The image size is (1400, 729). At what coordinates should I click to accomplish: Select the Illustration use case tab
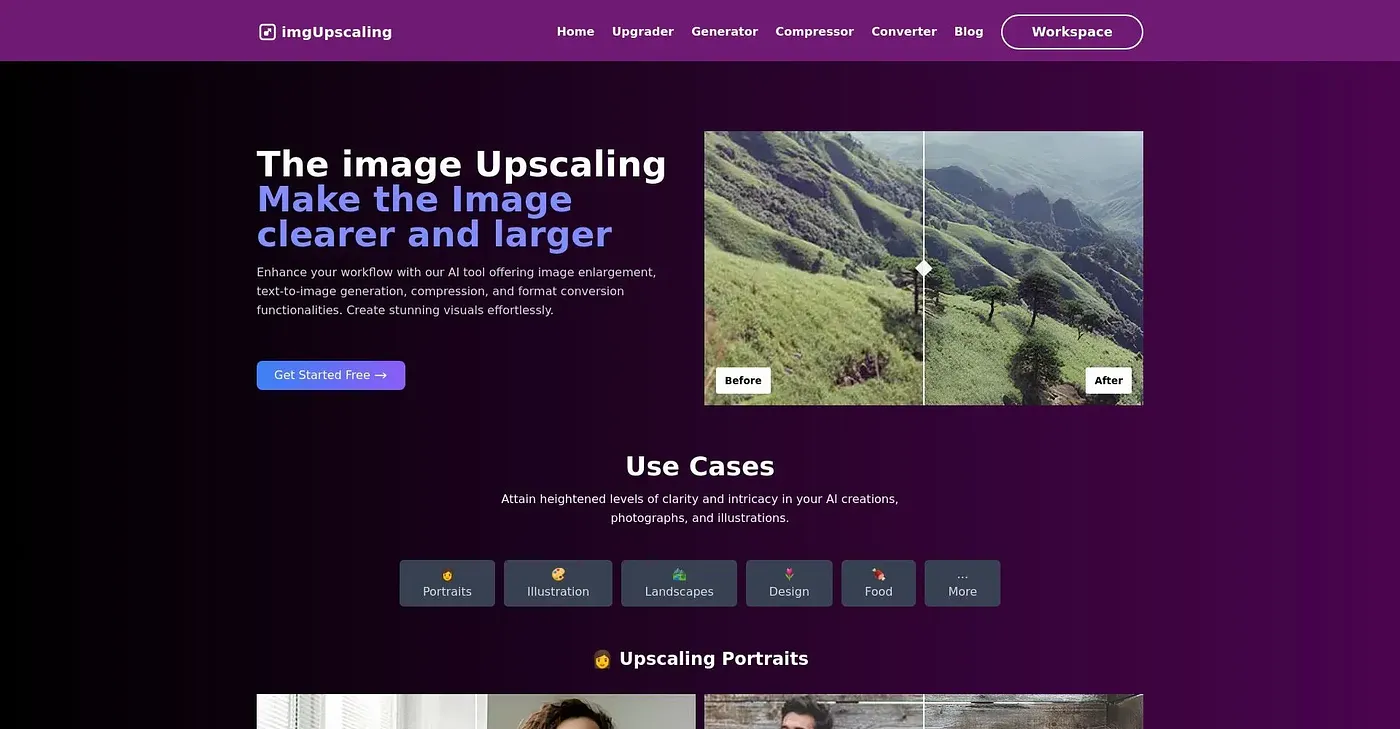[558, 583]
